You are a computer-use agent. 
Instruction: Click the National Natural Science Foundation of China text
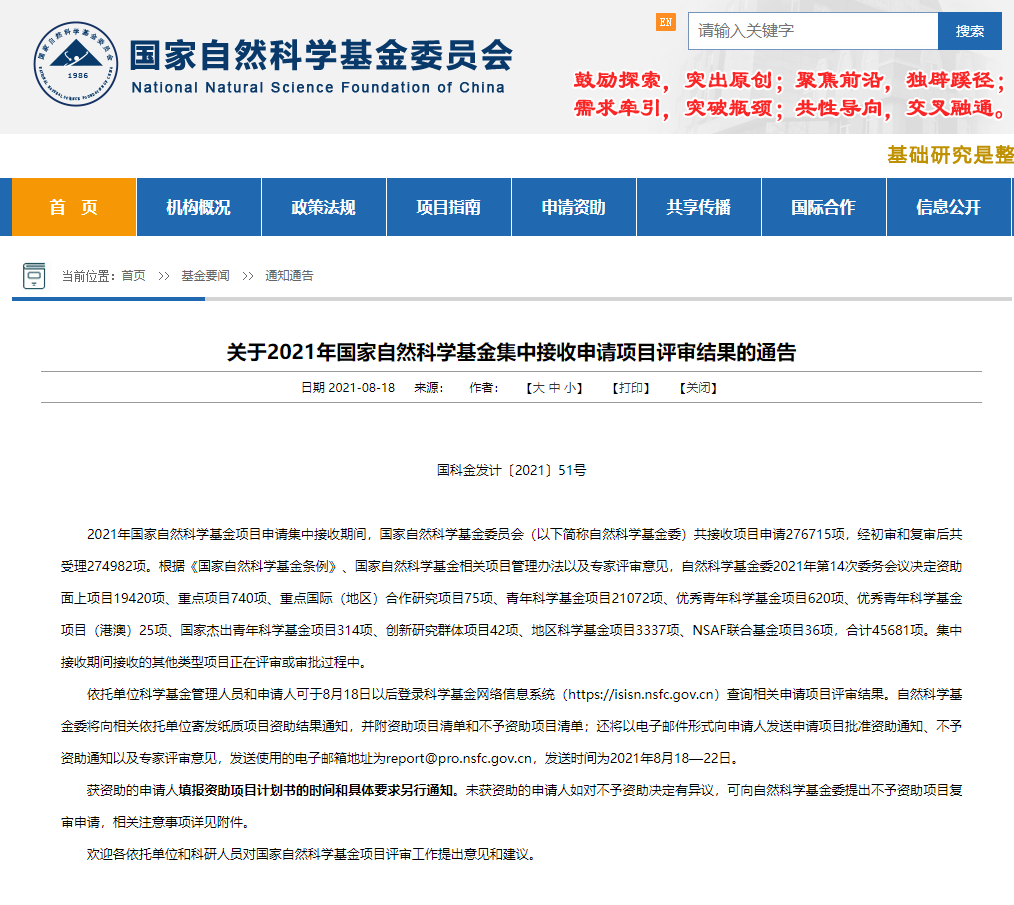click(x=318, y=87)
